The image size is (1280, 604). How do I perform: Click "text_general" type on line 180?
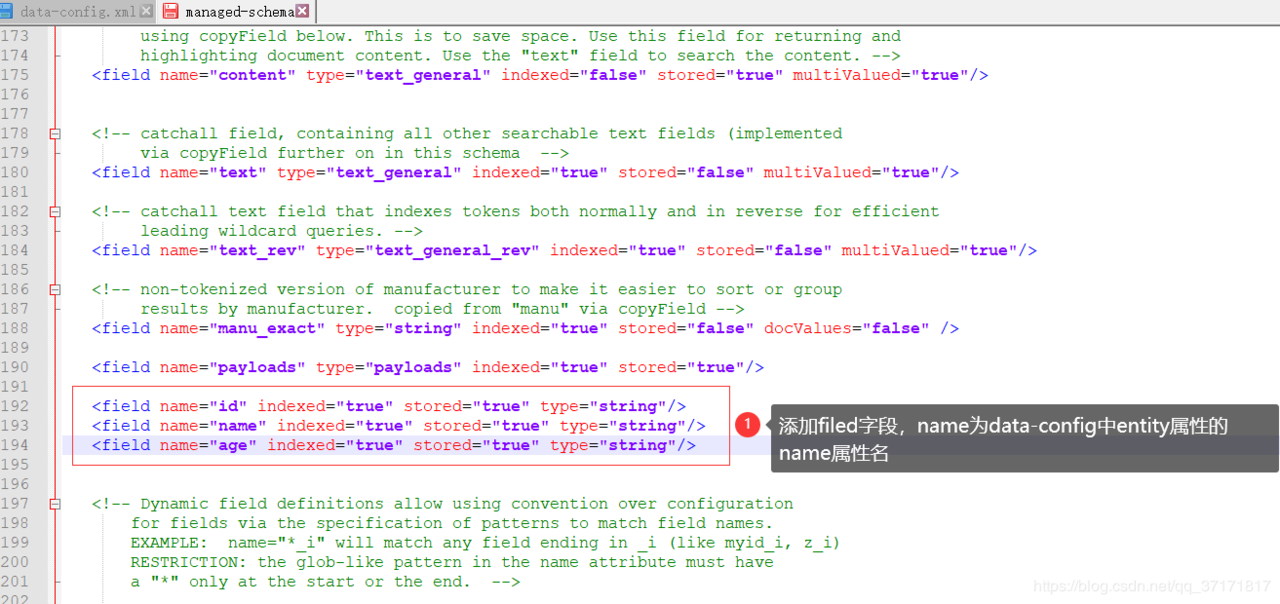[394, 172]
